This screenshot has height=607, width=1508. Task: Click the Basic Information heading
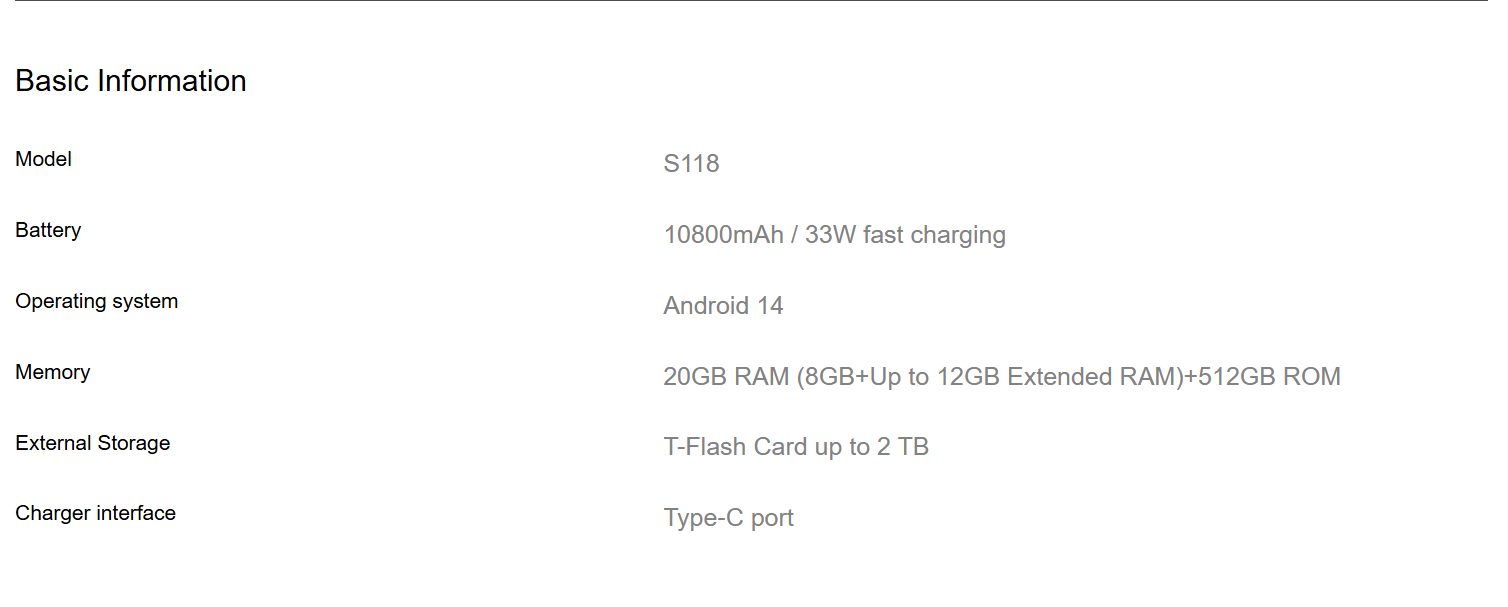click(x=131, y=81)
